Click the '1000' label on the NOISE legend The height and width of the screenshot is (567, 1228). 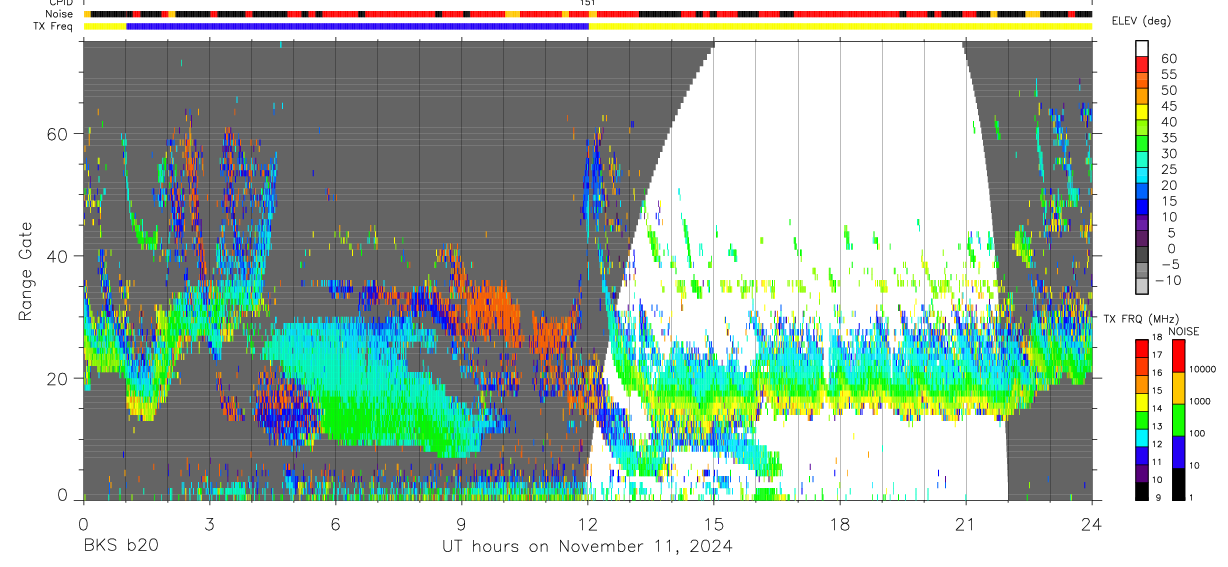pos(1199,401)
